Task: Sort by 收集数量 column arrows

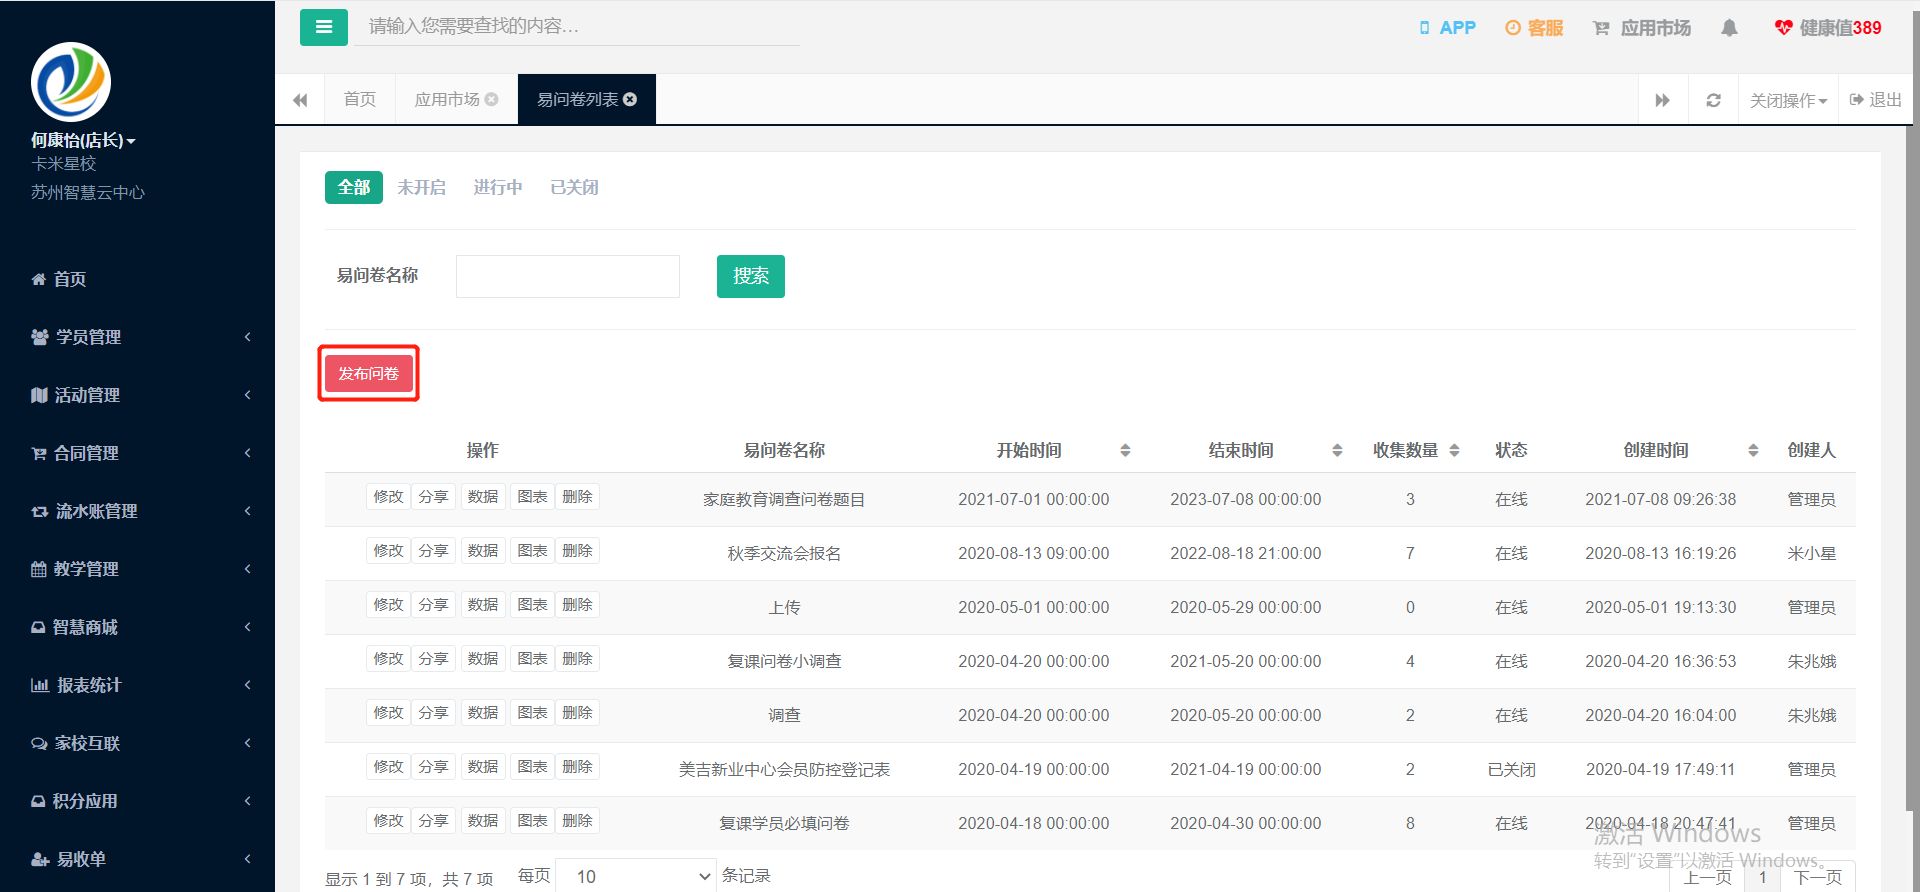Action: (x=1454, y=451)
